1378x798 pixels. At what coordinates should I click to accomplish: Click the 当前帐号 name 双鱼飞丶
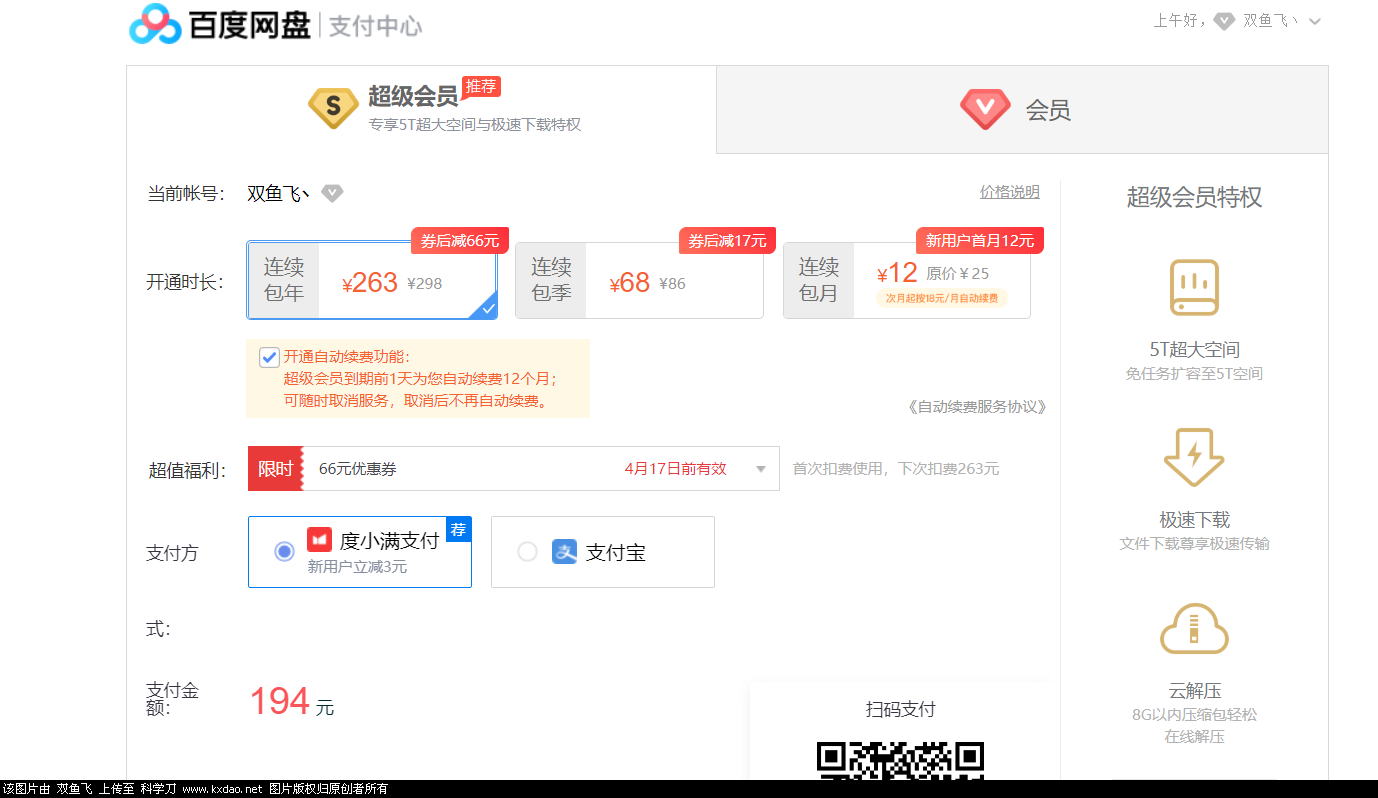pyautogui.click(x=278, y=193)
